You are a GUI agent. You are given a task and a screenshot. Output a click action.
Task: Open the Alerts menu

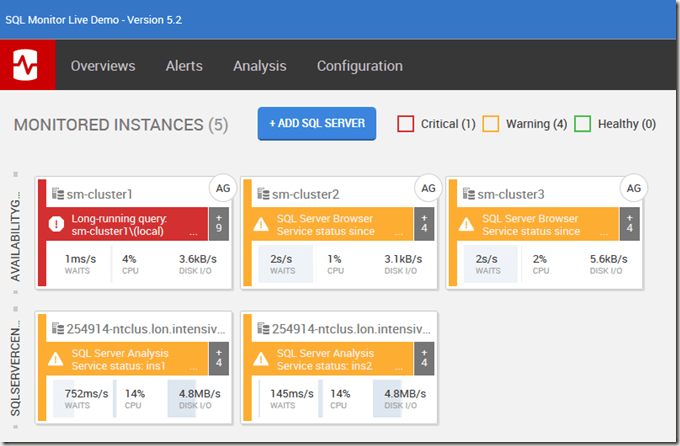[x=184, y=66]
